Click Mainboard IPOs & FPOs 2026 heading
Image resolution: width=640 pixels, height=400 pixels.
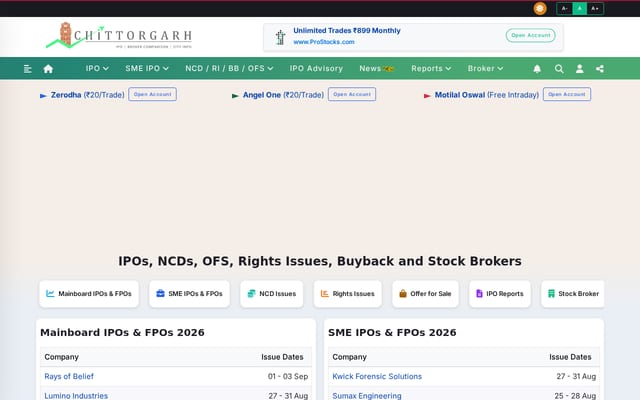[122, 333]
